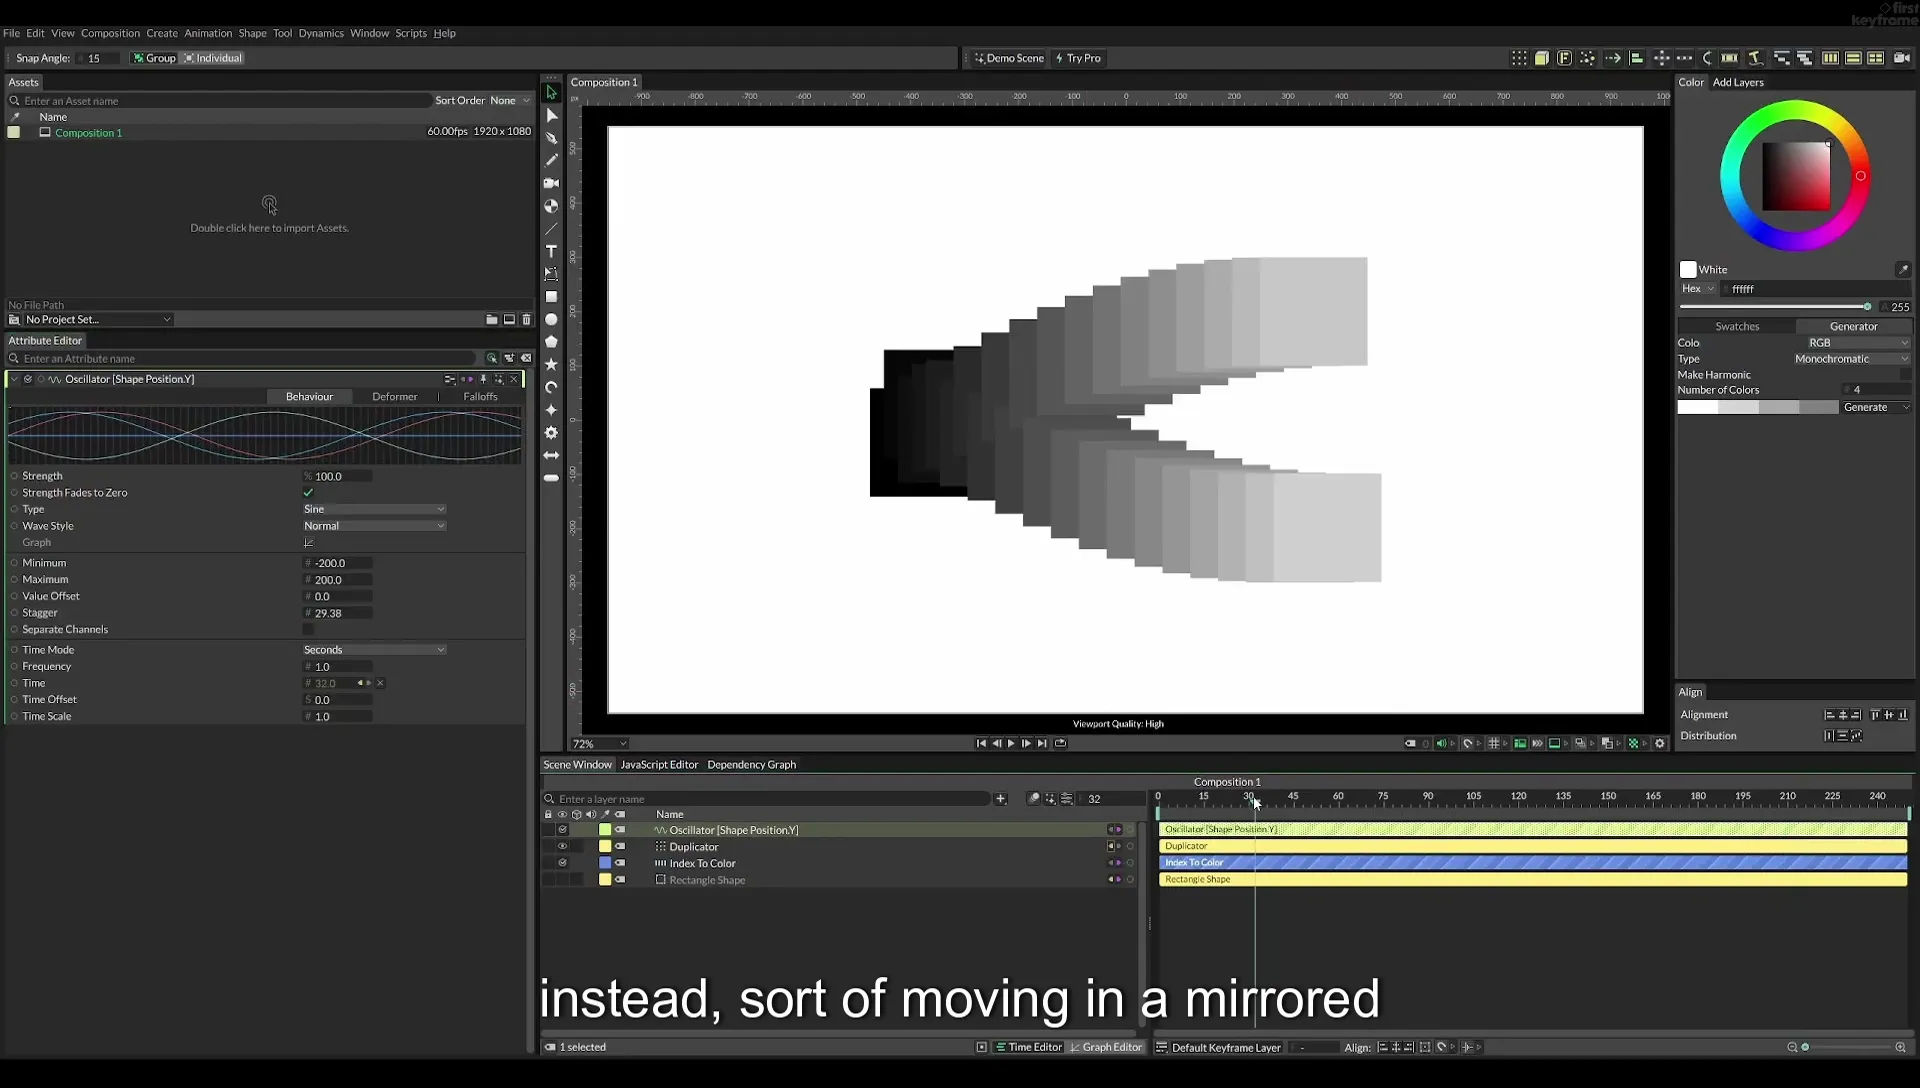Screen dimensions: 1920x1088
Task: Open viewport settings gear icon
Action: point(1660,743)
